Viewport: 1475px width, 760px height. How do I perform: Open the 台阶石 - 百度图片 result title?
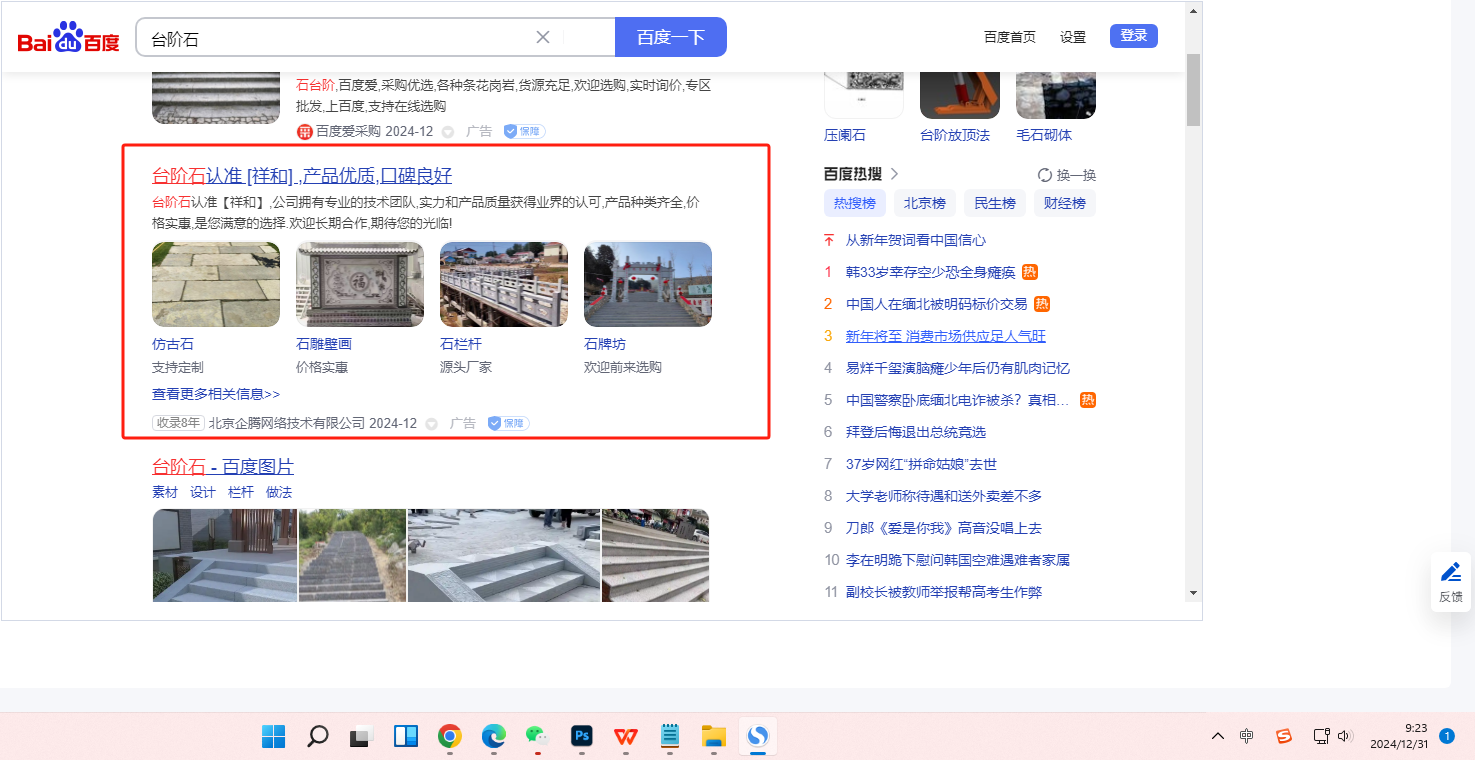223,467
